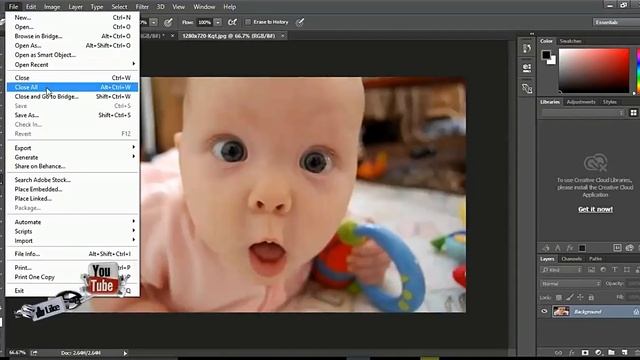
Task: Toggle pressure for size icon
Action: (x=300, y=22)
